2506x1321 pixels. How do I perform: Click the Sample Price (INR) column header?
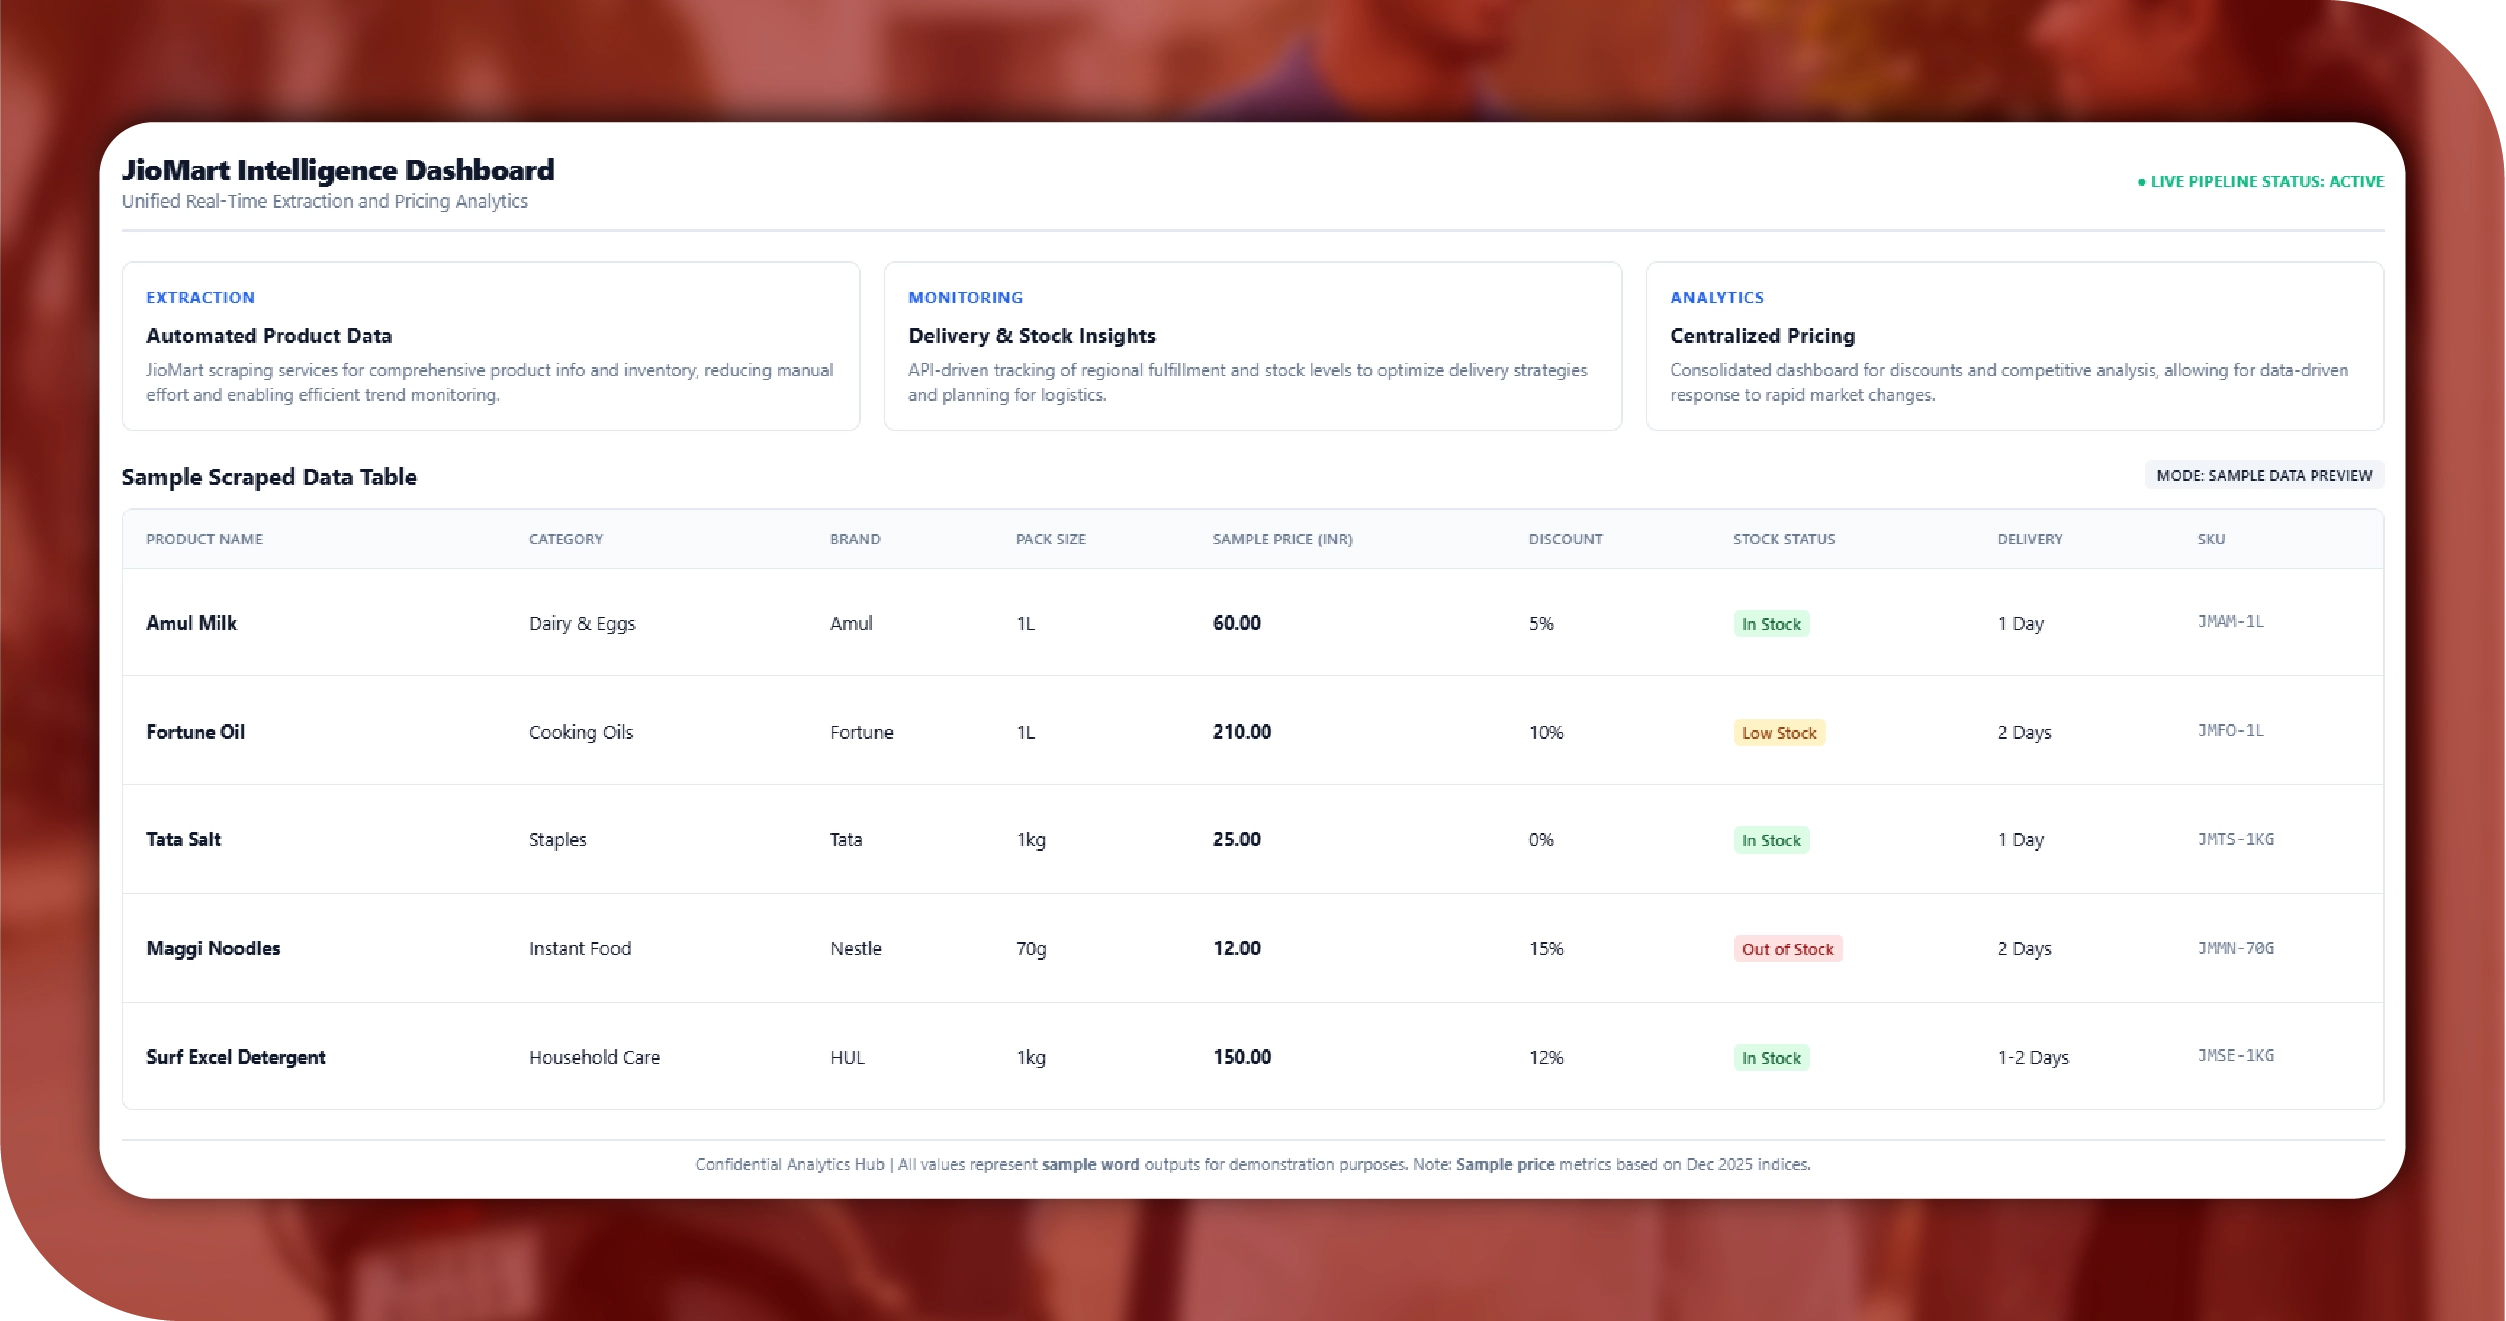(x=1282, y=539)
